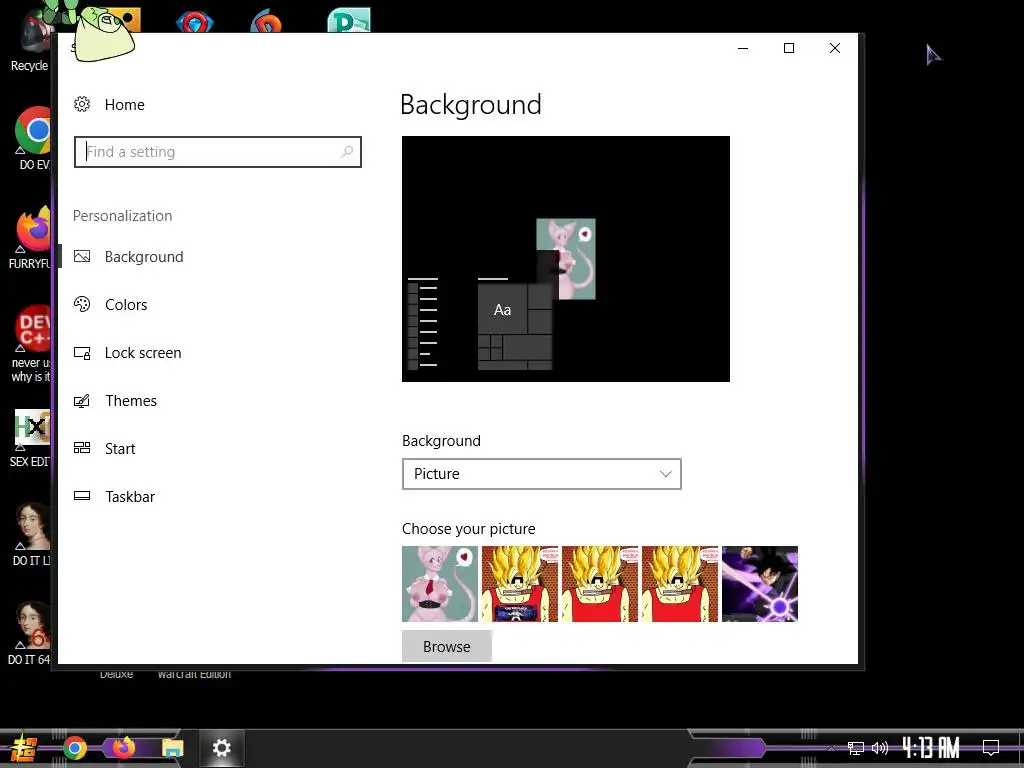Focus the Find a setting search box

[217, 152]
